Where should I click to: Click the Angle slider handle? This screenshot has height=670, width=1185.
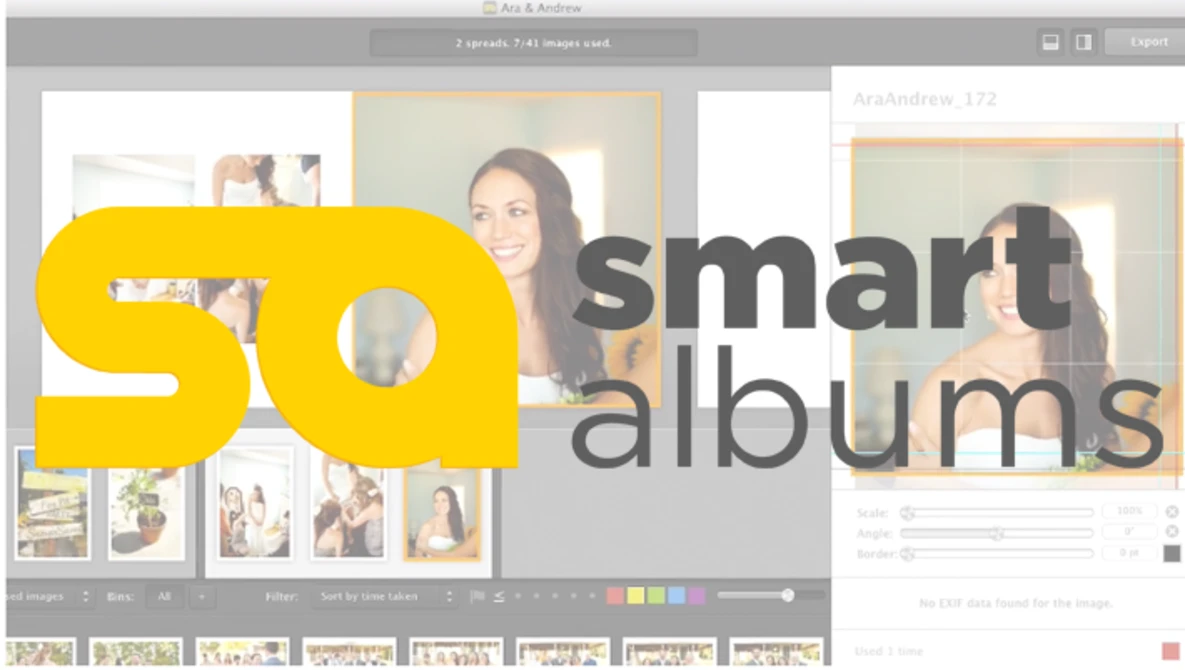[x=998, y=533]
